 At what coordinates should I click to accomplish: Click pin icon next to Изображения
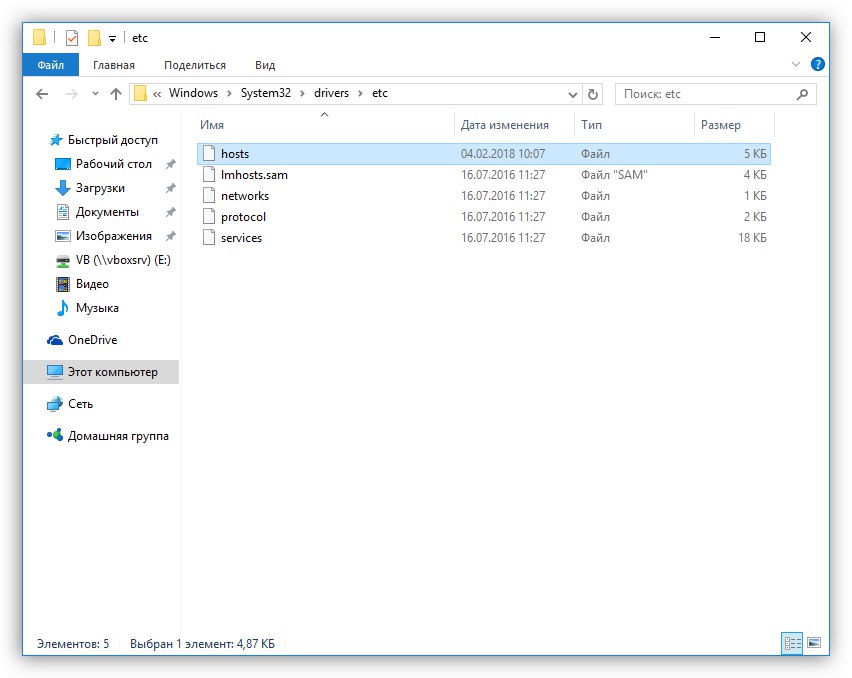point(171,236)
